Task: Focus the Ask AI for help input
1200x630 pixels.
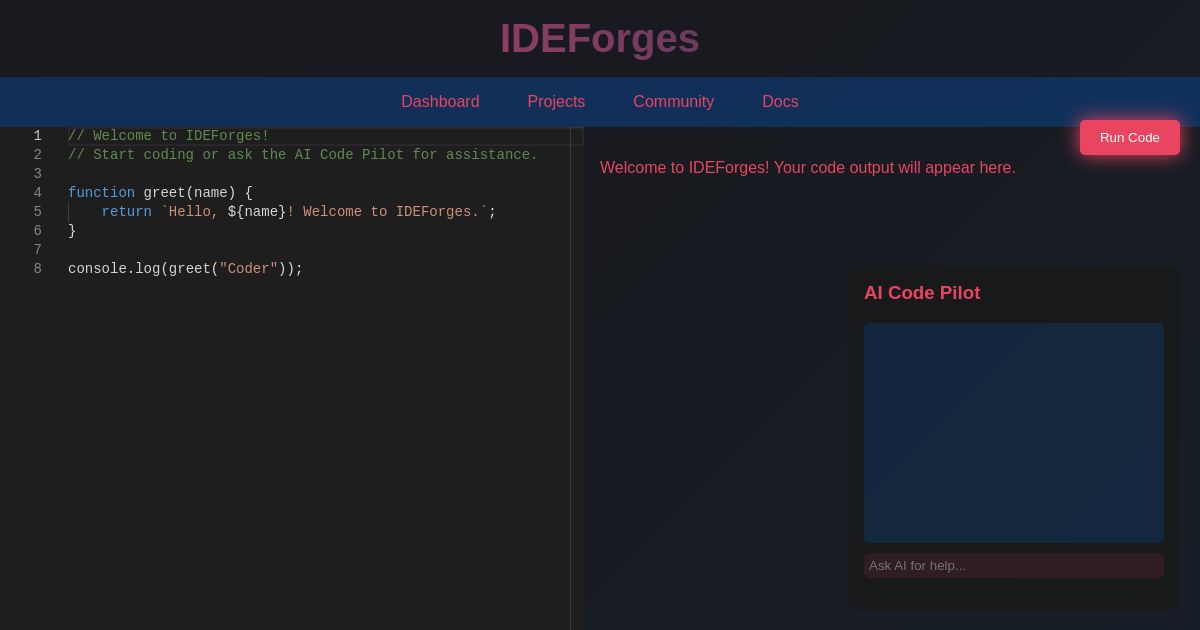Action: [x=1013, y=565]
